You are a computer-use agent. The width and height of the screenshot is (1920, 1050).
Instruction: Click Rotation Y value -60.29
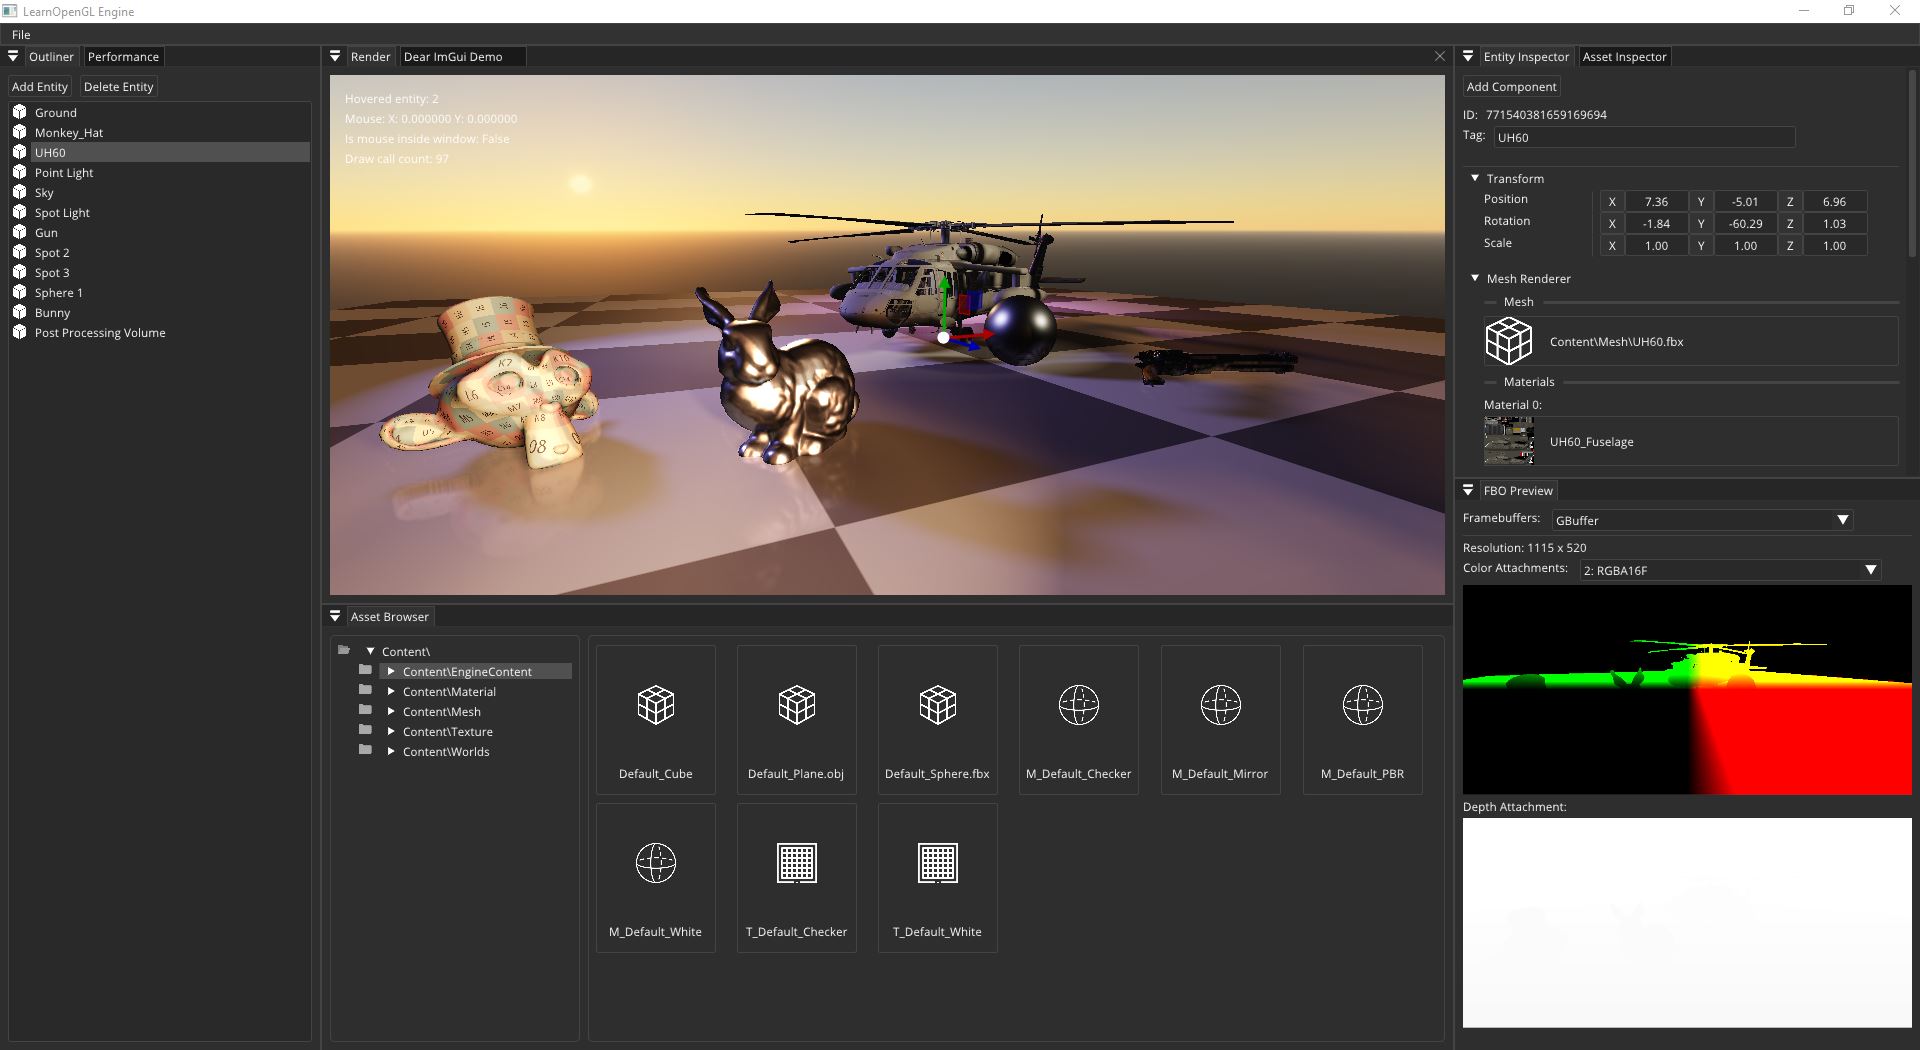click(x=1745, y=224)
